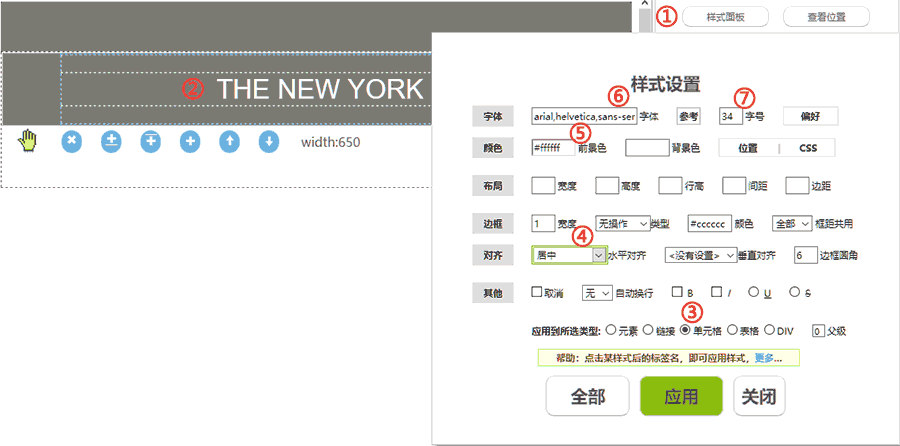Click the hand drag icon
900x446 pixels.
tap(26, 141)
